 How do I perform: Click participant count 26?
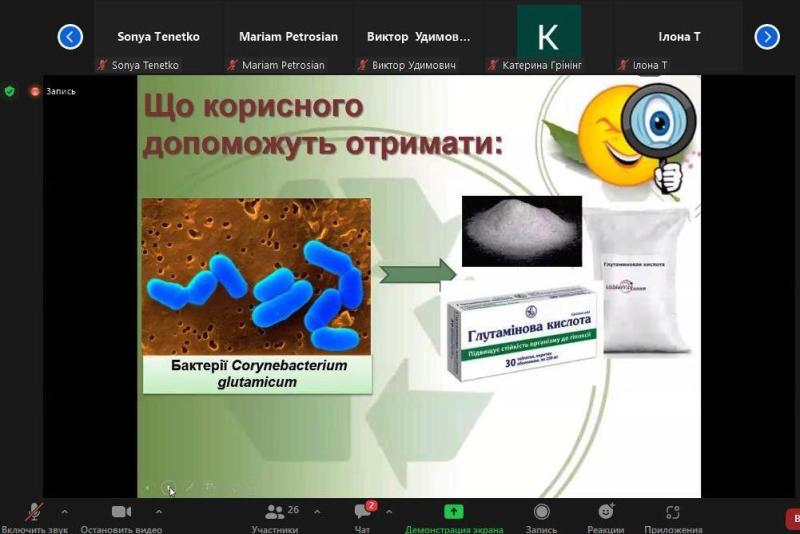293,510
